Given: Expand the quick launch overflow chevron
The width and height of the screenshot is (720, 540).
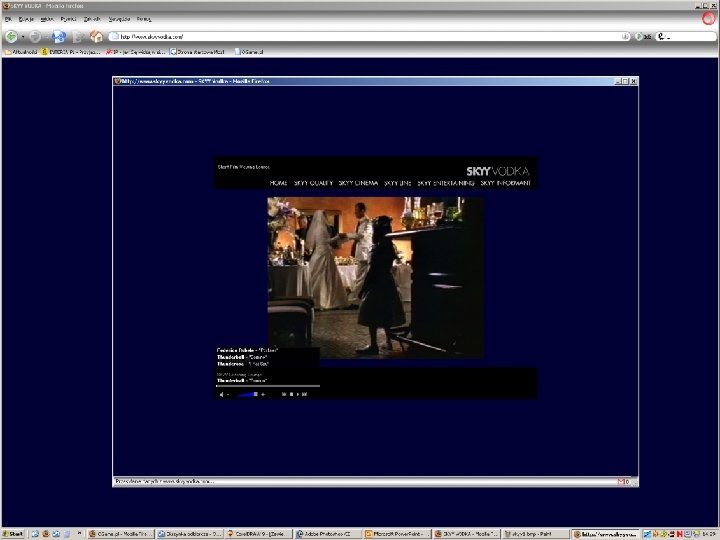Looking at the screenshot, I should click(79, 534).
